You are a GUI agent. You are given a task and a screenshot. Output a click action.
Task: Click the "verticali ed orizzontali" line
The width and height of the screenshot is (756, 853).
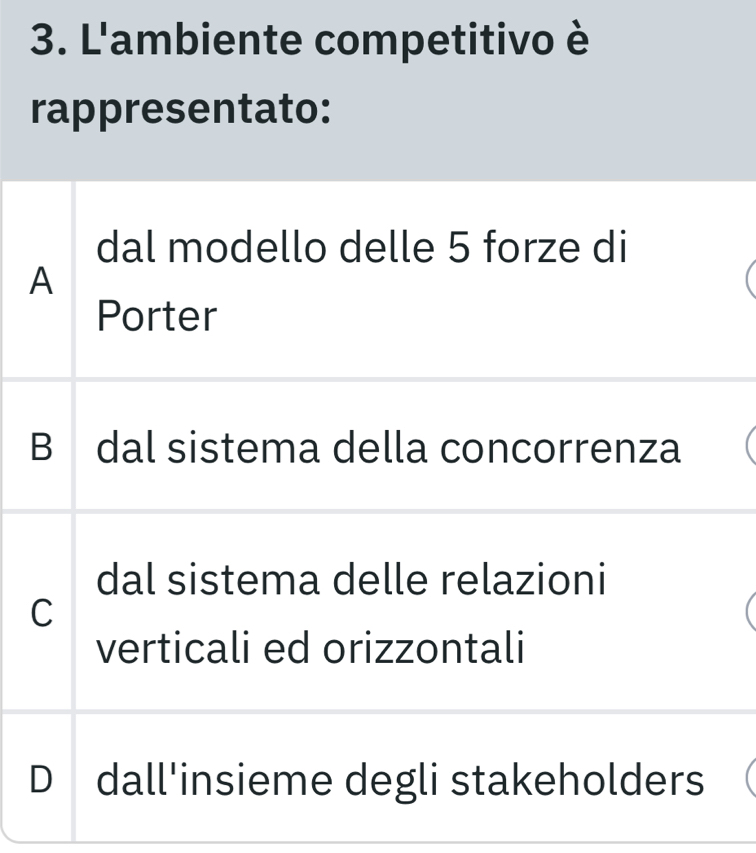(x=325, y=650)
